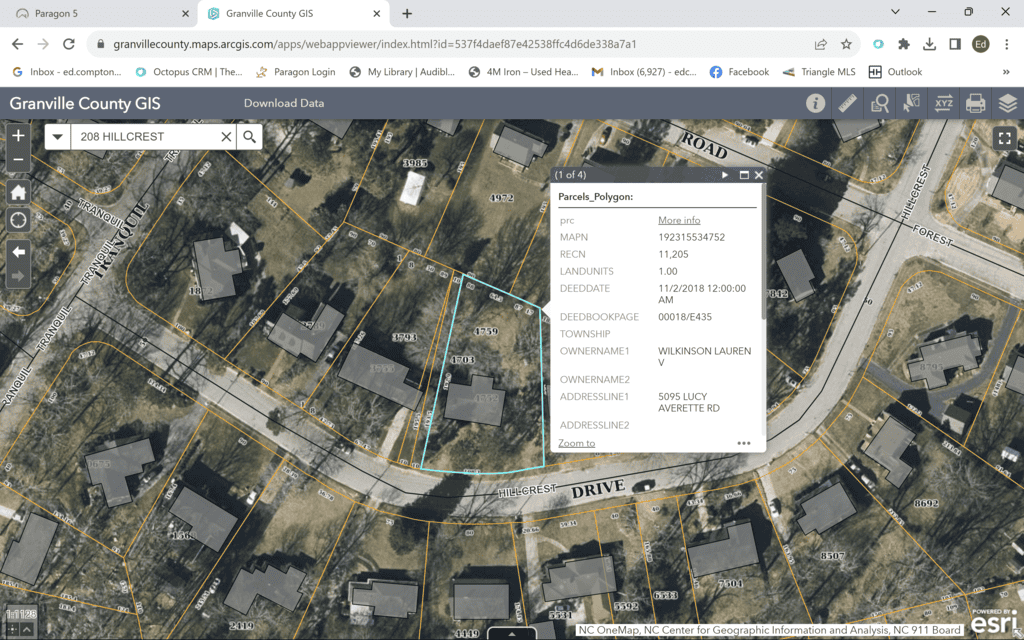This screenshot has width=1024, height=640.
Task: Open the Download Data menu item
Action: click(284, 103)
